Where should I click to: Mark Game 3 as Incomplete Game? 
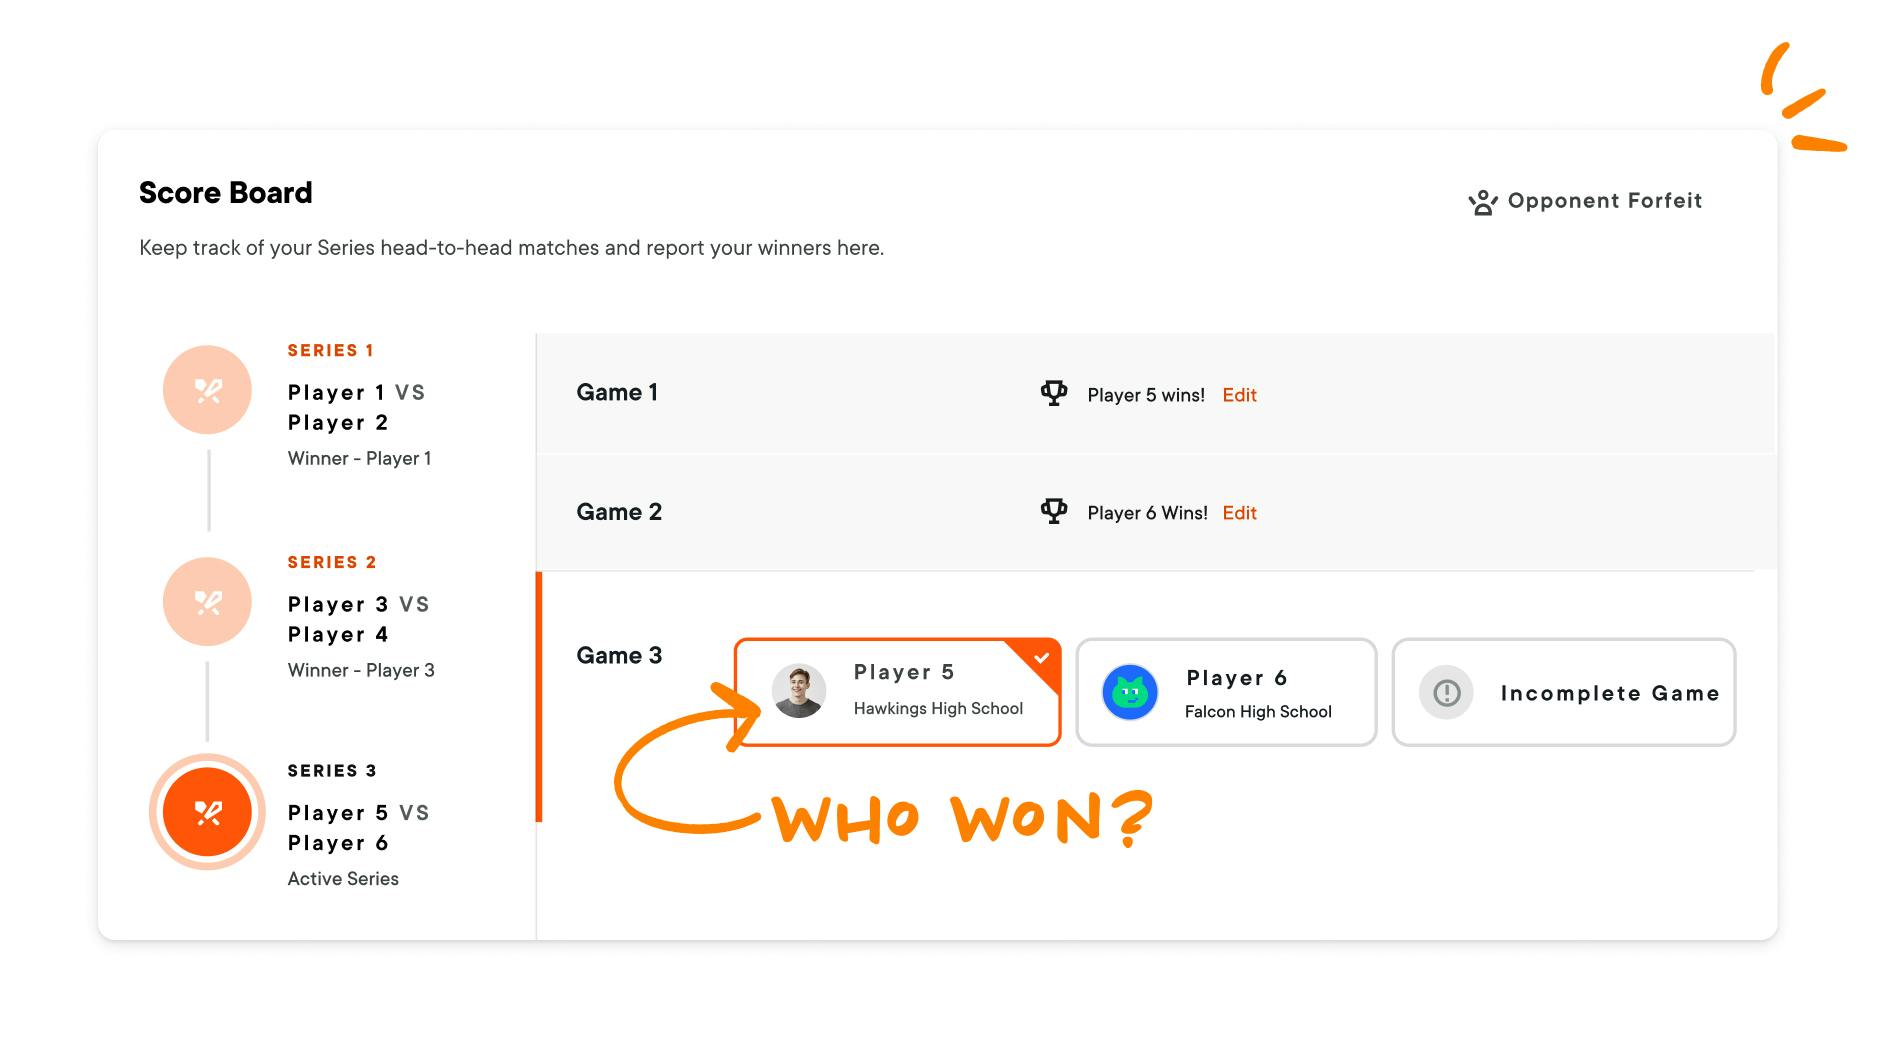click(x=1564, y=692)
